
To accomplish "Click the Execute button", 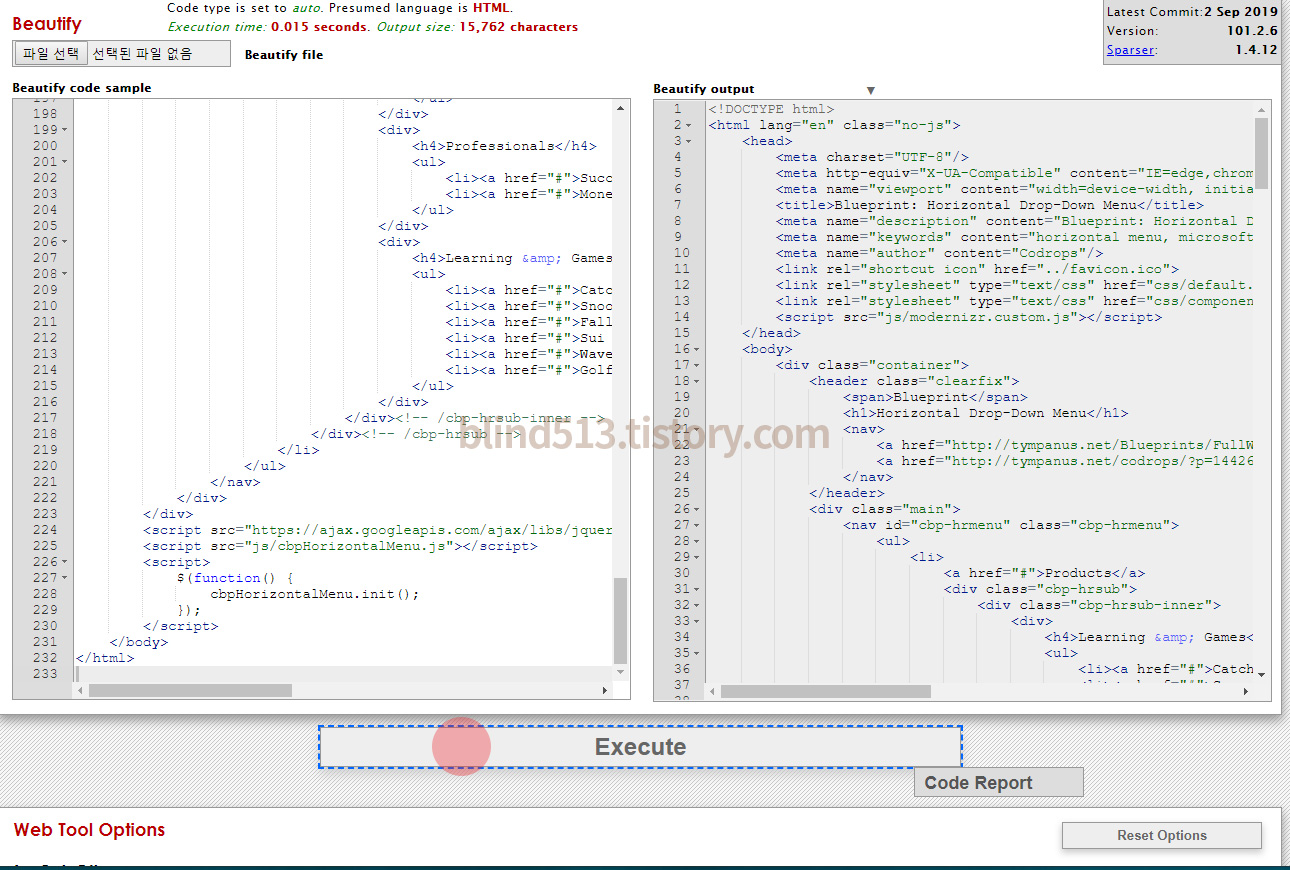I will coord(640,747).
